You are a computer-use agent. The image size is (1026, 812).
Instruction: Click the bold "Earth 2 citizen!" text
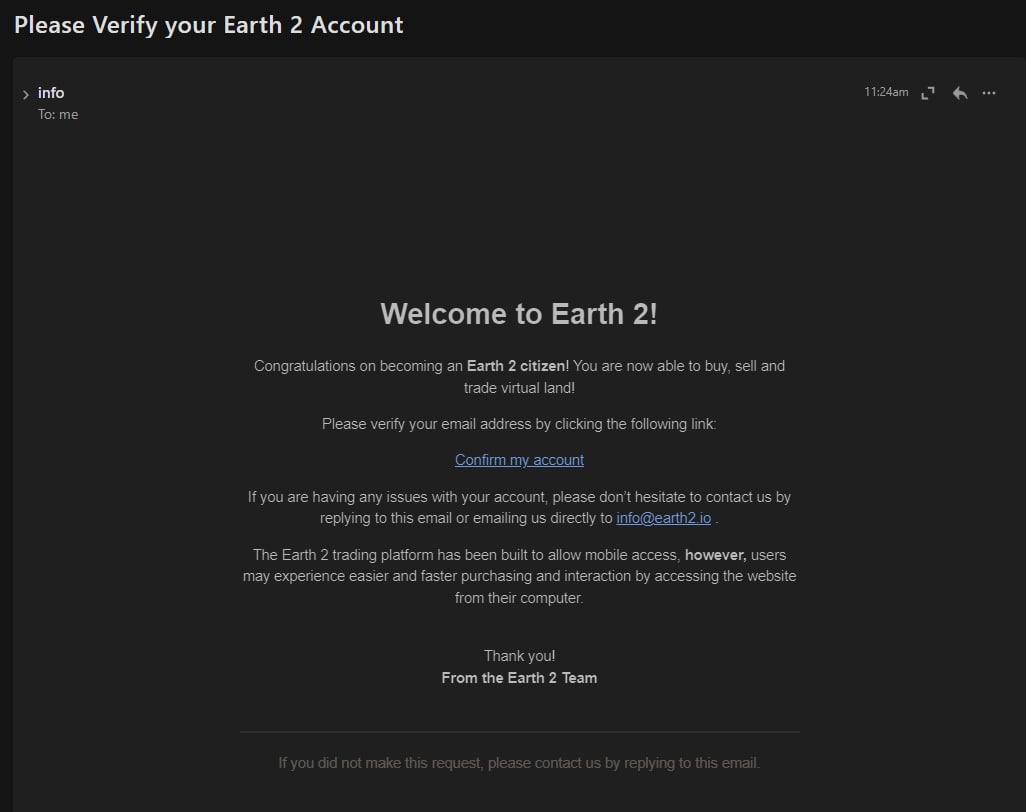tap(518, 366)
